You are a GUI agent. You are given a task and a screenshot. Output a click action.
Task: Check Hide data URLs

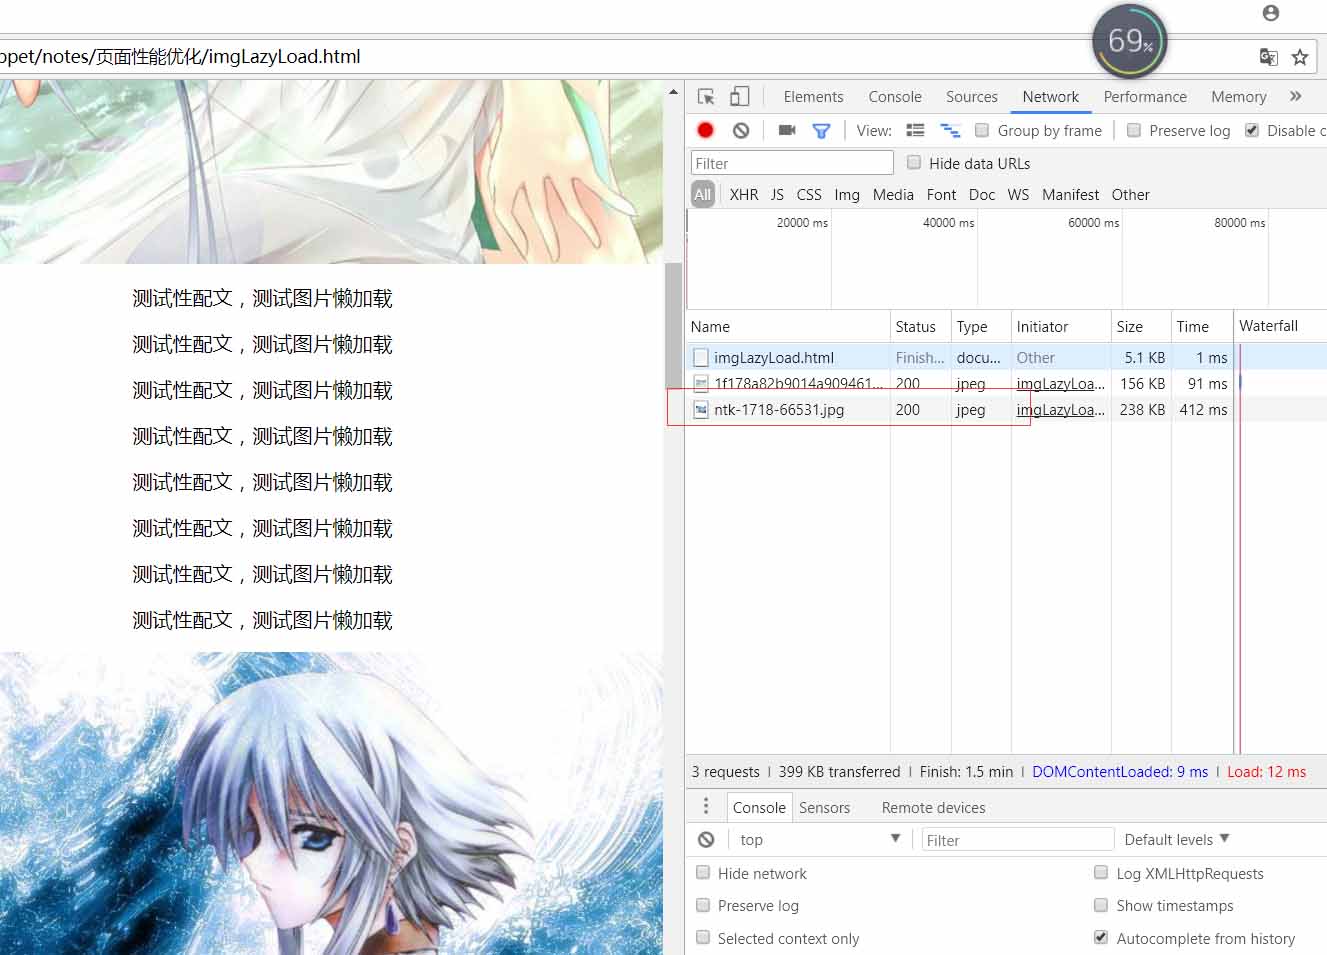tap(914, 162)
